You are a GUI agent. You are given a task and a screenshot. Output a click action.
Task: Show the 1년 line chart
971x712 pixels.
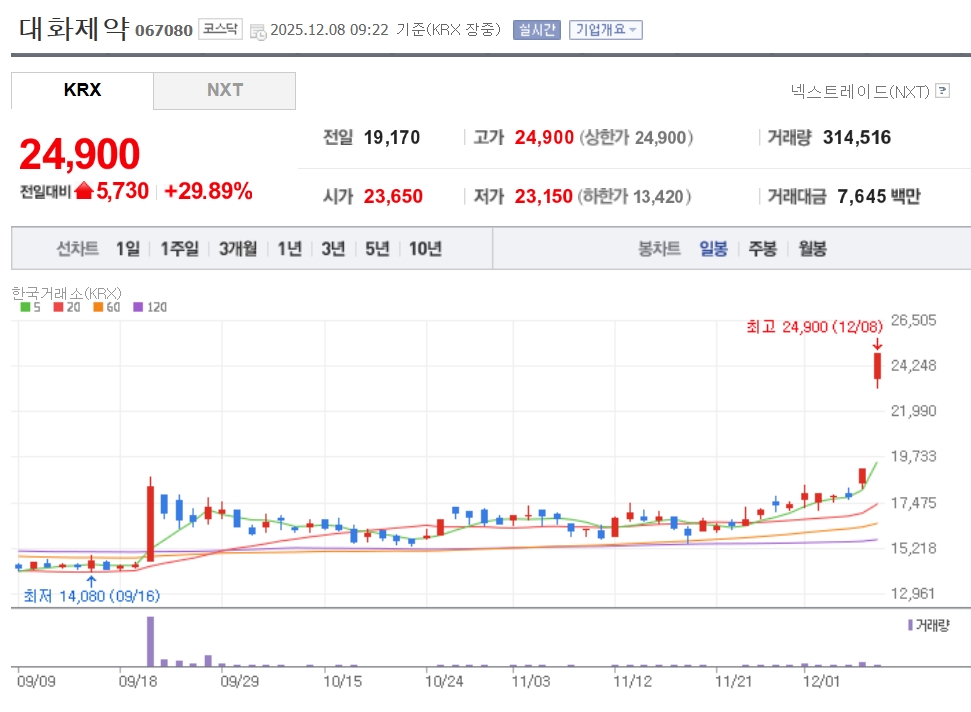pos(289,249)
